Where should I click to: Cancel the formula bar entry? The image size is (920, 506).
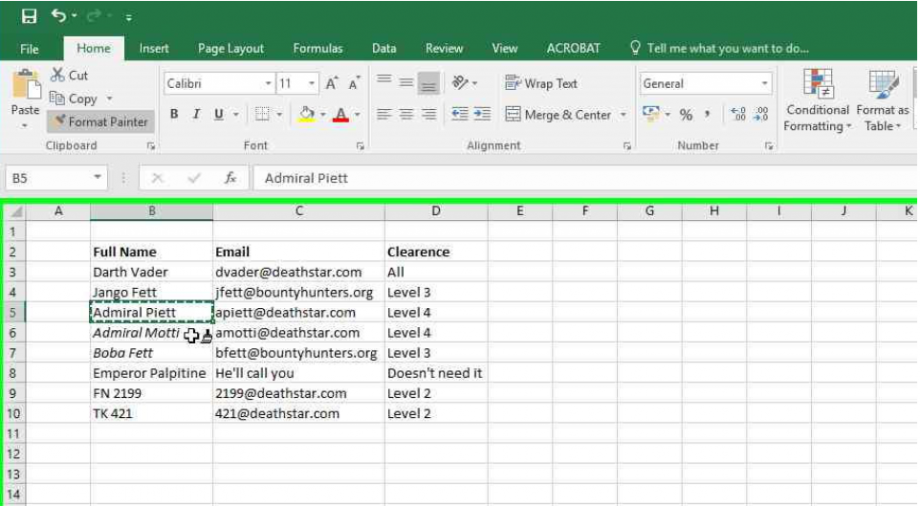[157, 178]
